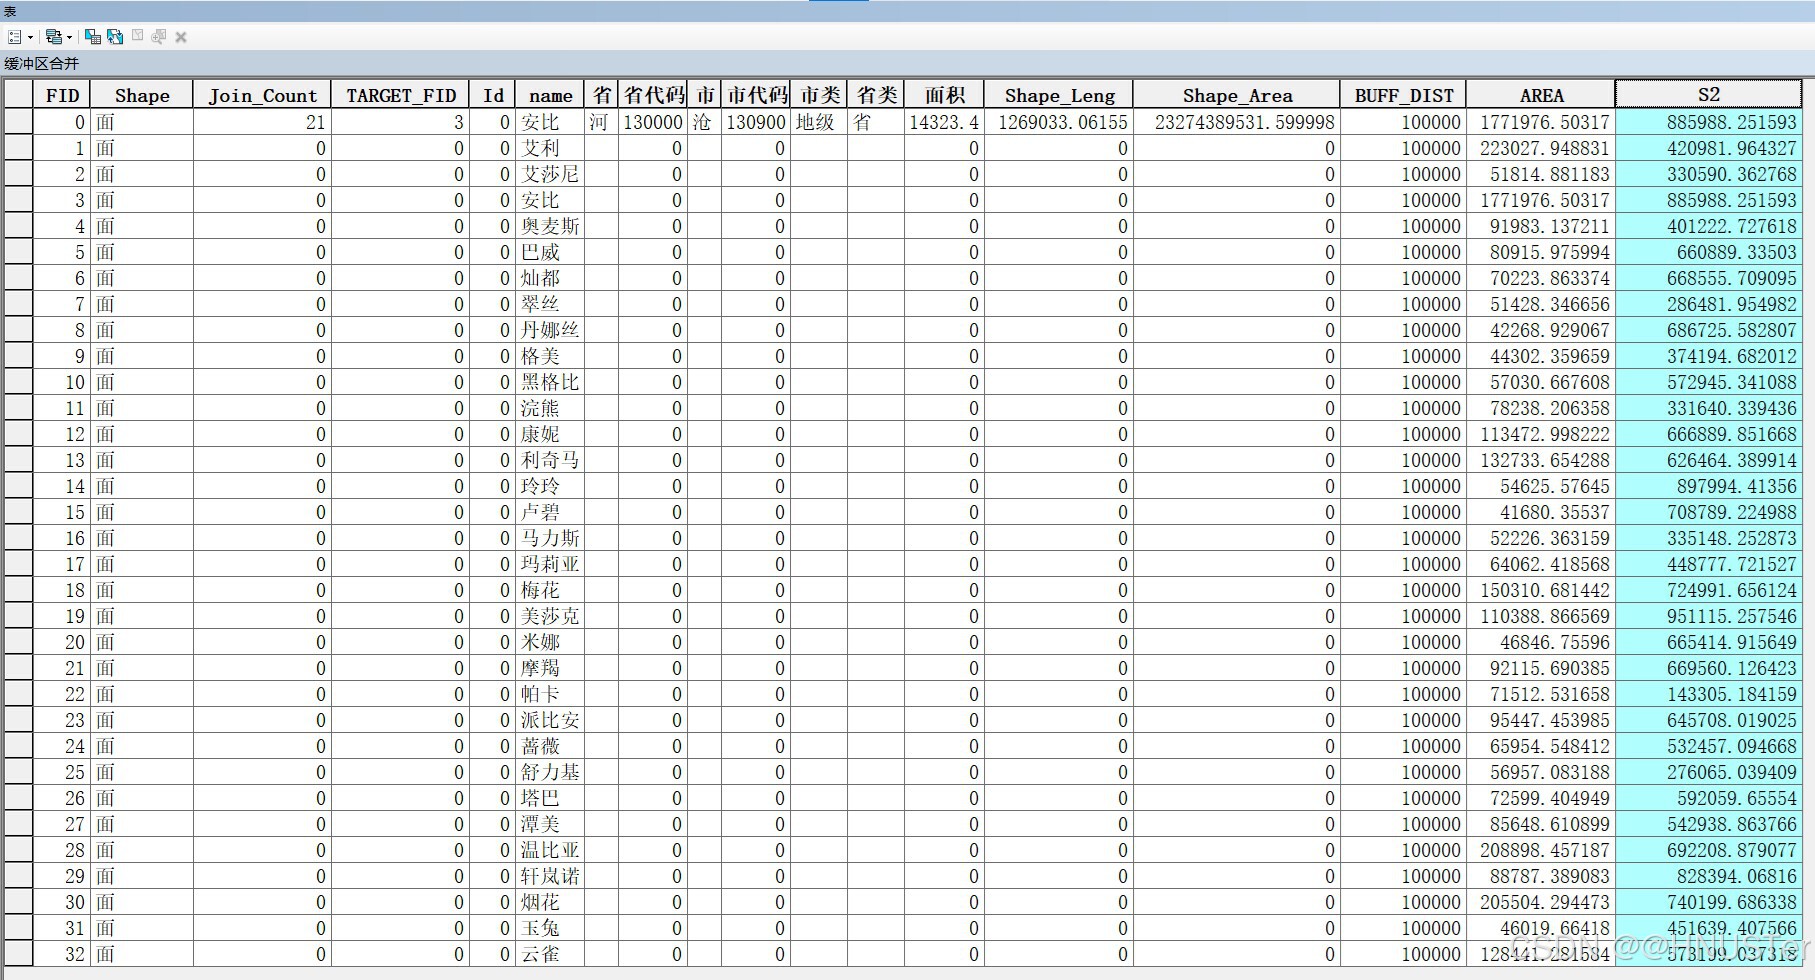The height and width of the screenshot is (980, 1815).
Task: Select the 市类 column header
Action: click(x=820, y=95)
